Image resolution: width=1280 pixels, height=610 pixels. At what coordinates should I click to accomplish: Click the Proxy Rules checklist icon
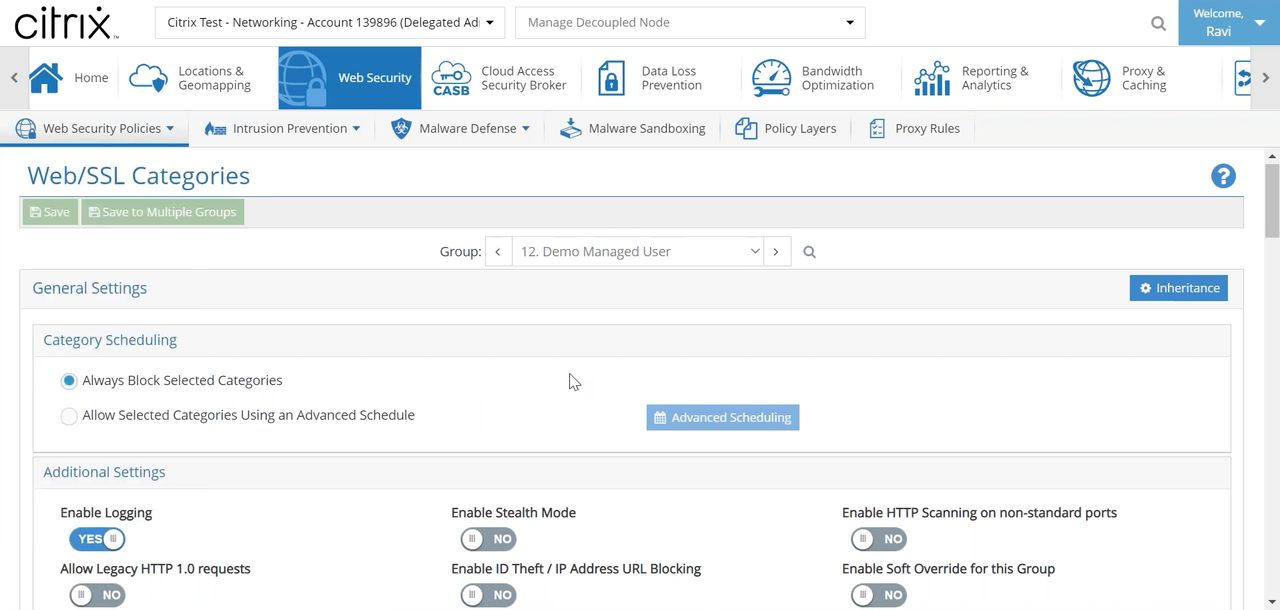(x=877, y=129)
